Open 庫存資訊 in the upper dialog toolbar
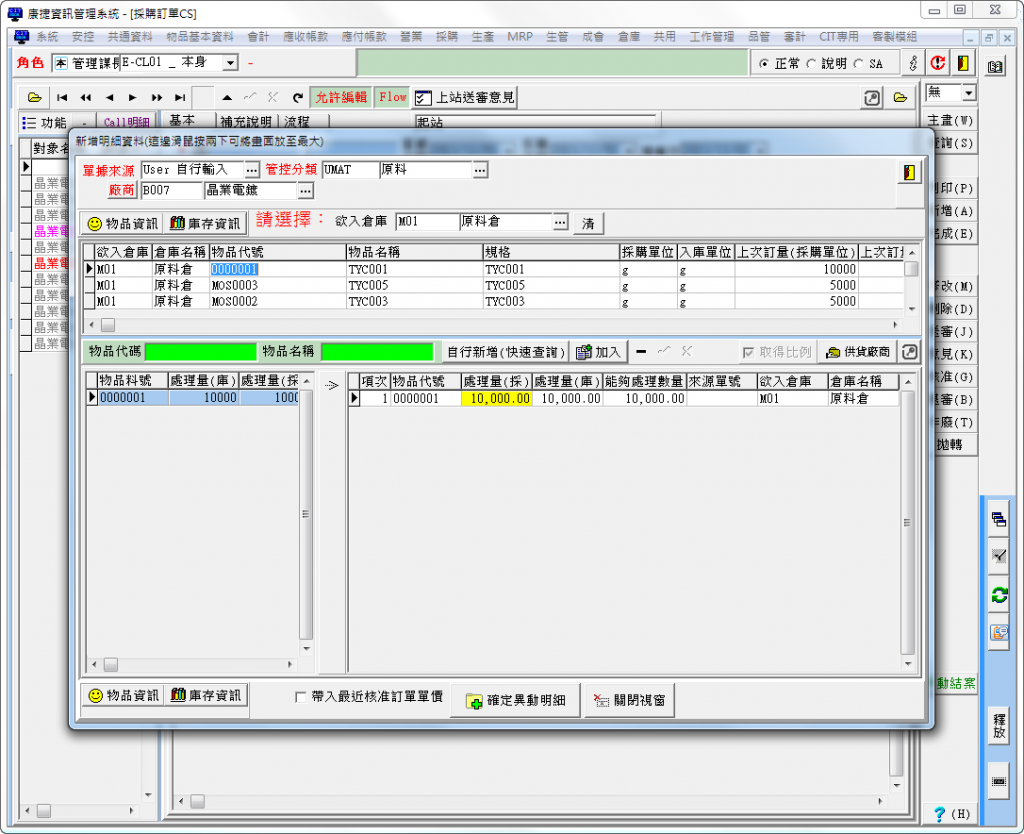 point(205,223)
